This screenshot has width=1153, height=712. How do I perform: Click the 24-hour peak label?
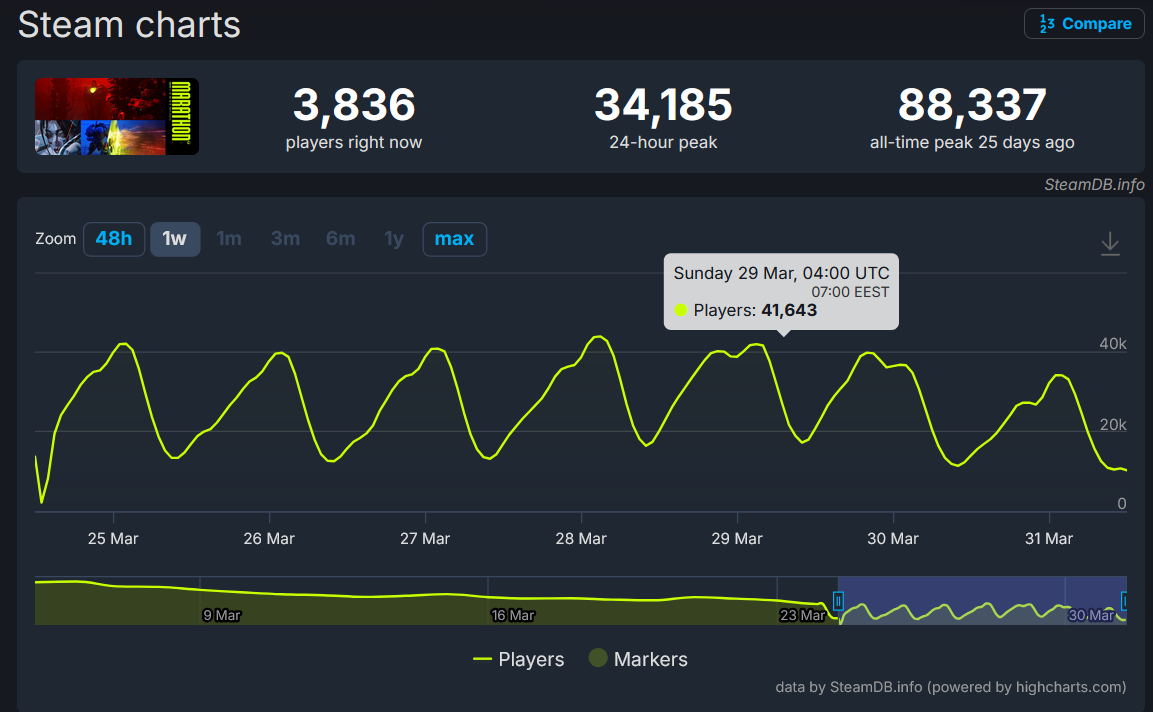(663, 142)
